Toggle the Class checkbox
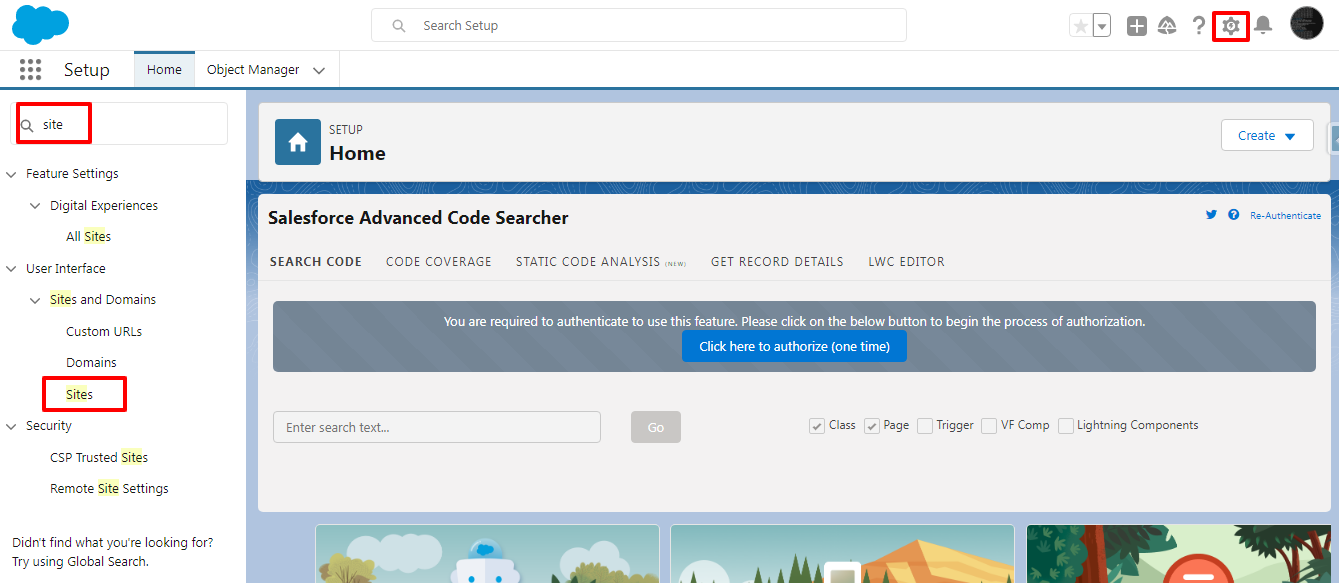The width and height of the screenshot is (1339, 583). pos(817,426)
